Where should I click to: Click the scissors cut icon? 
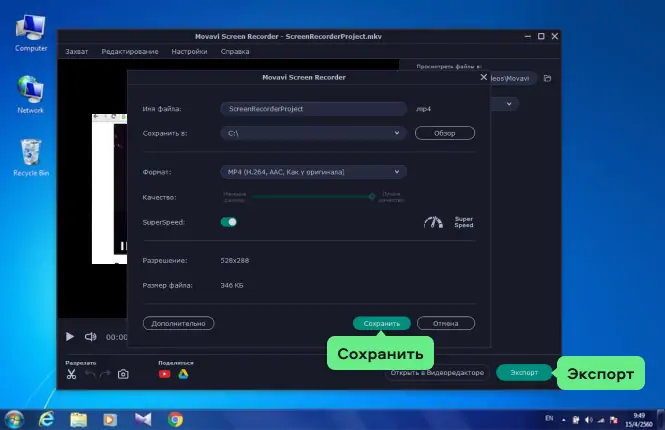coord(71,374)
